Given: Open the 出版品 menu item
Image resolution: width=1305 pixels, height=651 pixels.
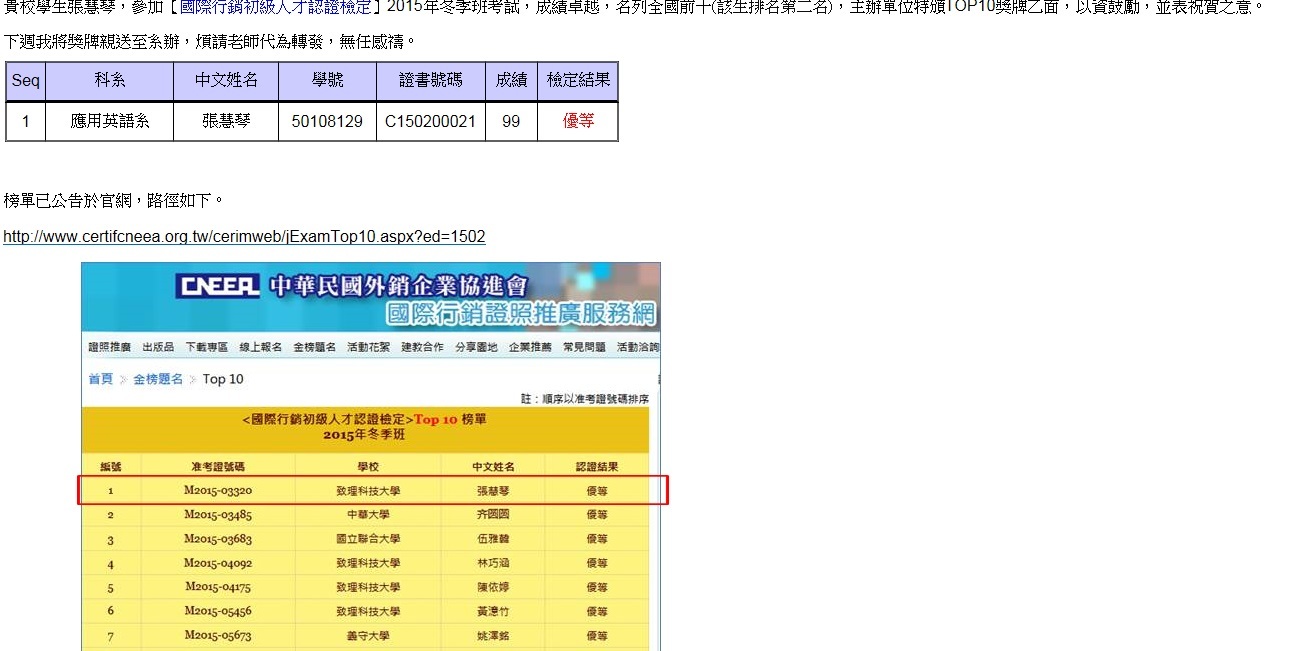Looking at the screenshot, I should coord(158,347).
